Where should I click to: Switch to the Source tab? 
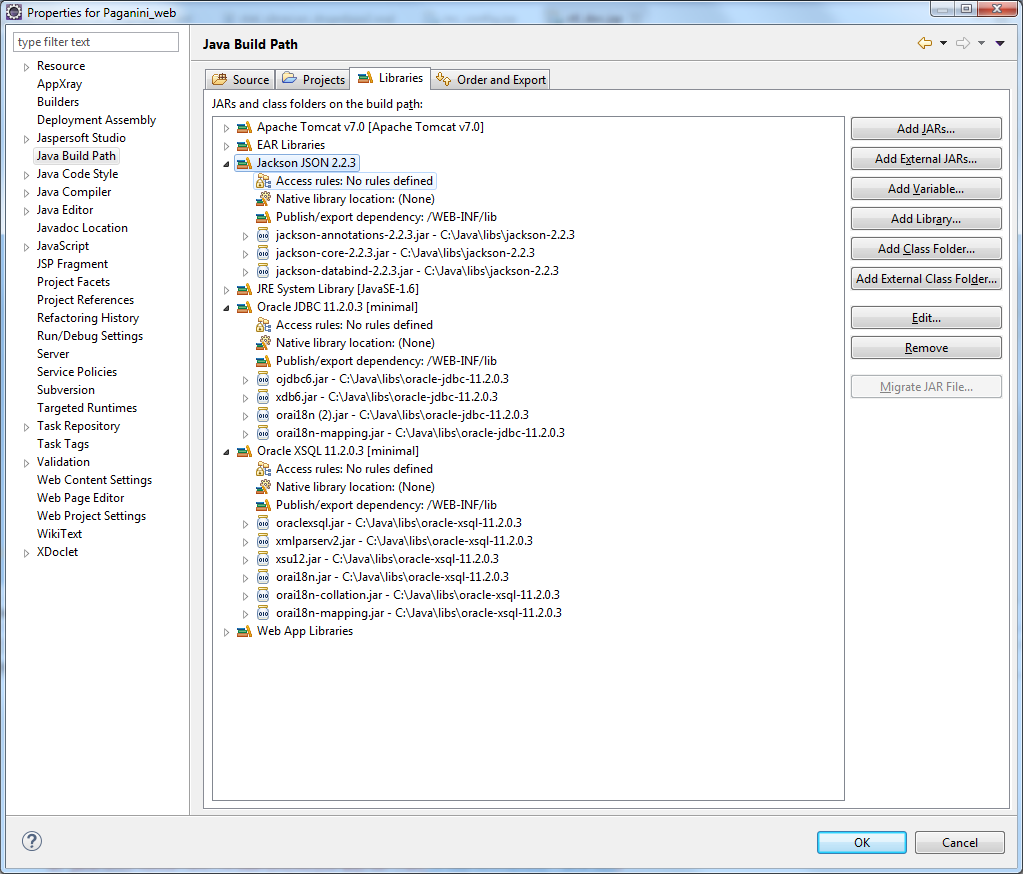tap(240, 80)
